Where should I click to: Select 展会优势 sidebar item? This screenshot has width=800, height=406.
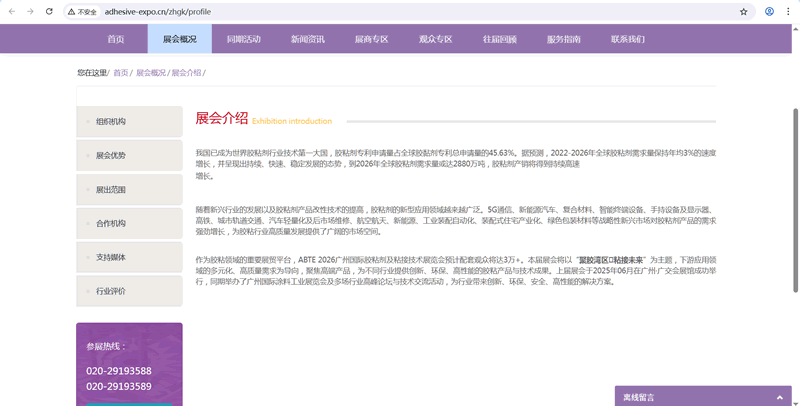(x=110, y=156)
